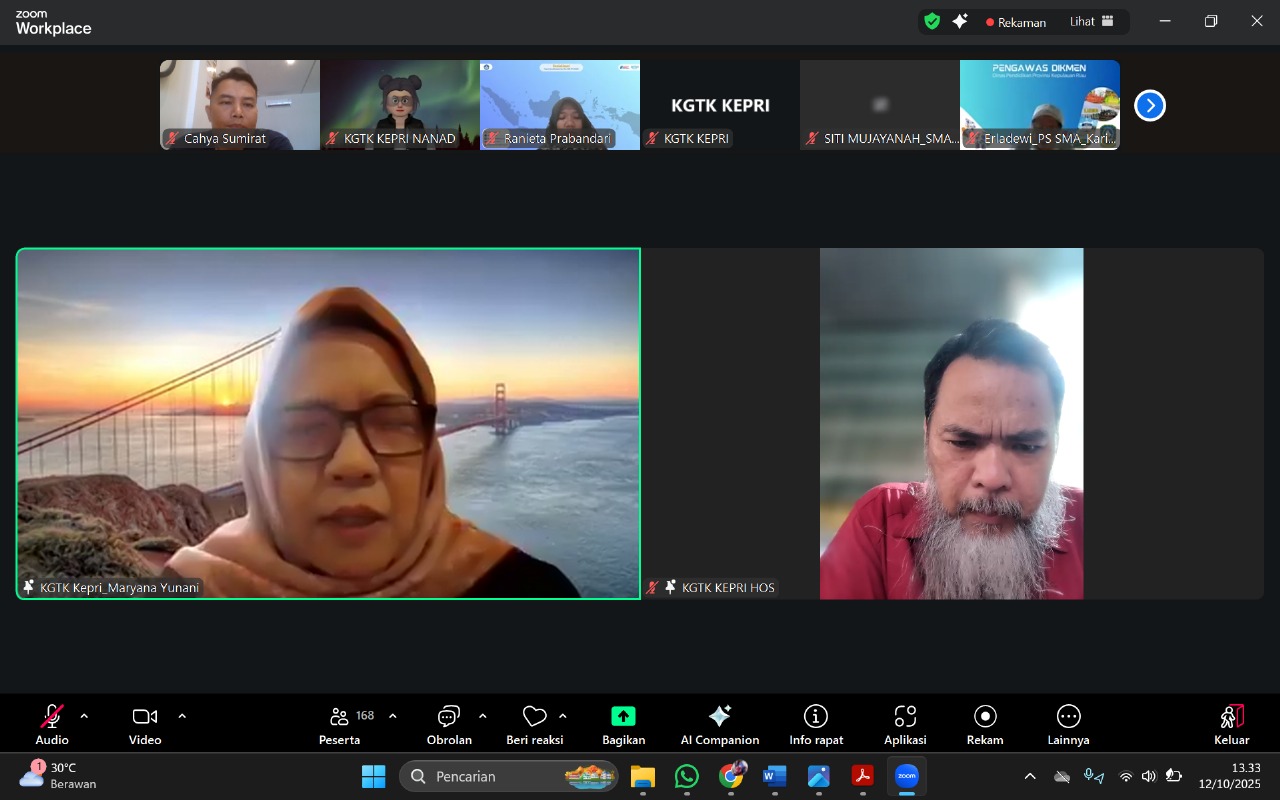Expand the Beri reaksi options arrow
Viewport: 1280px width, 800px height.
click(563, 716)
